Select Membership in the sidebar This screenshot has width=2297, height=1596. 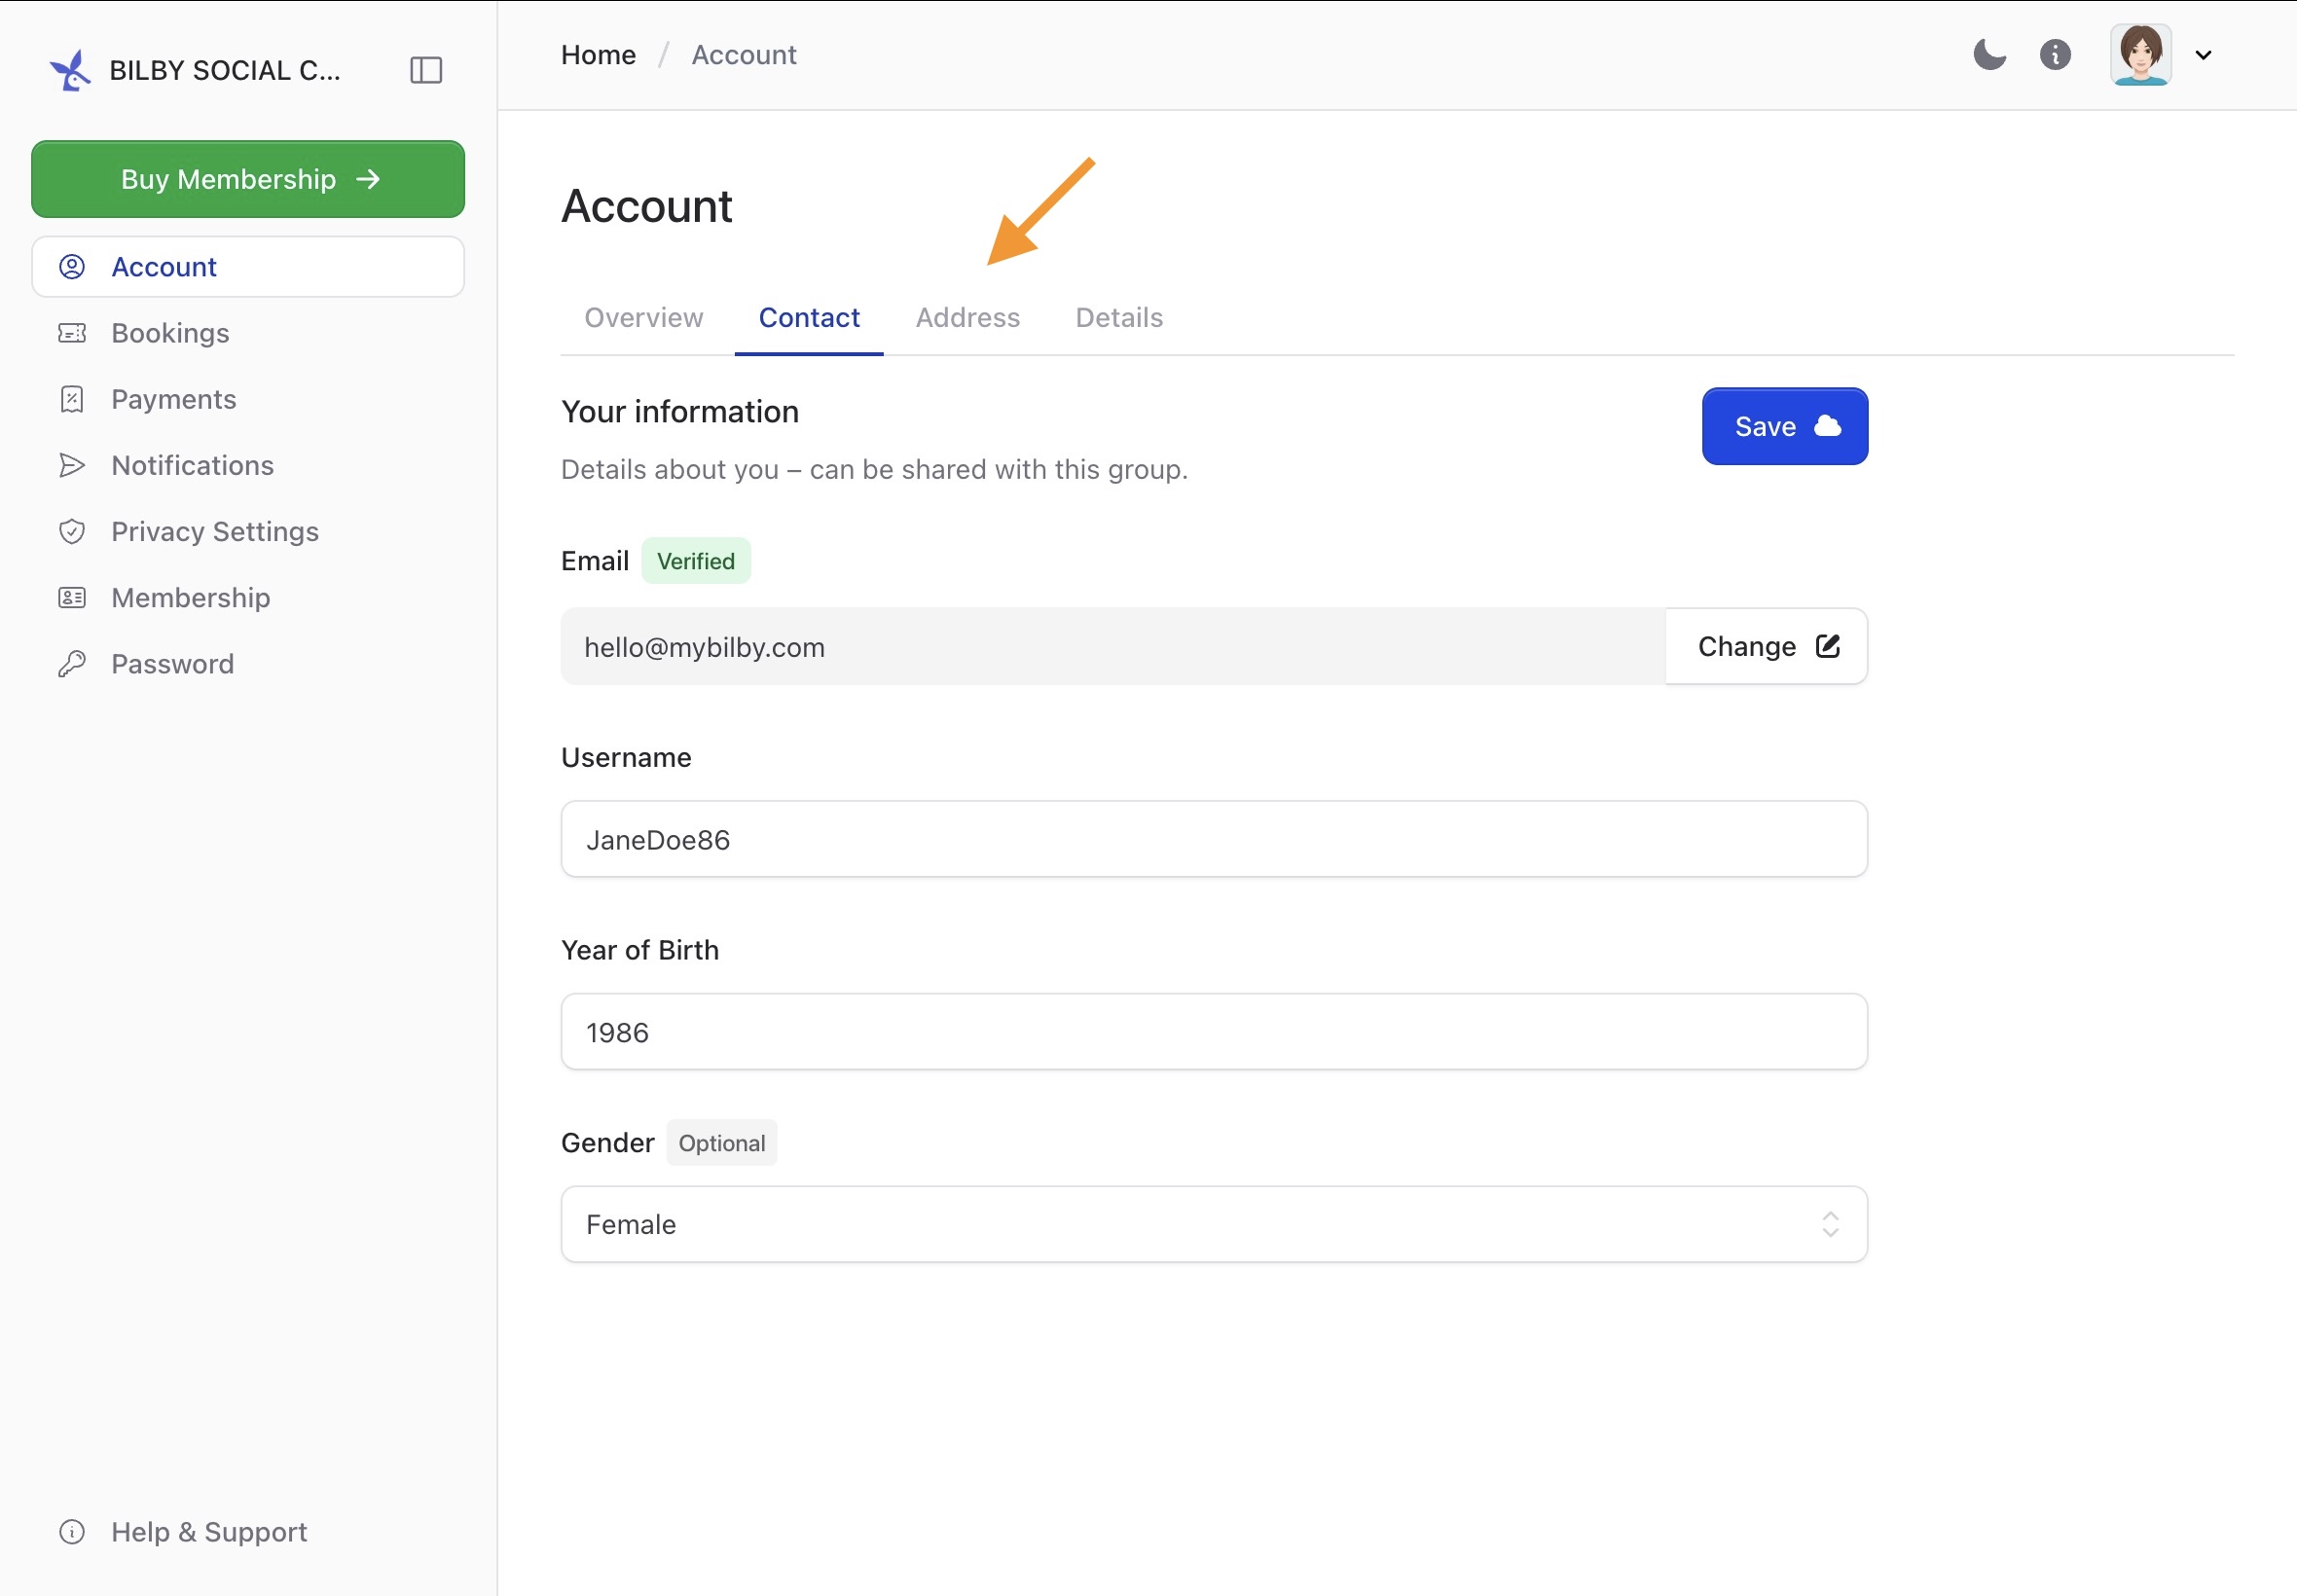pyautogui.click(x=248, y=598)
